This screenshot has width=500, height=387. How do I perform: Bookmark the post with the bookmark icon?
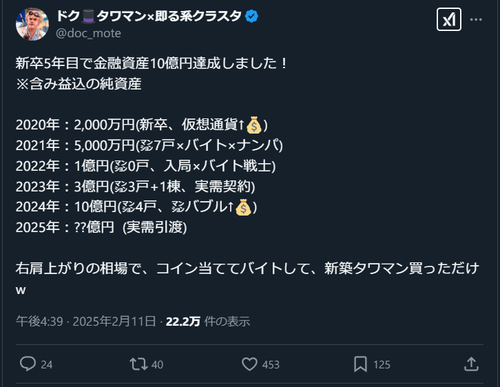360,364
